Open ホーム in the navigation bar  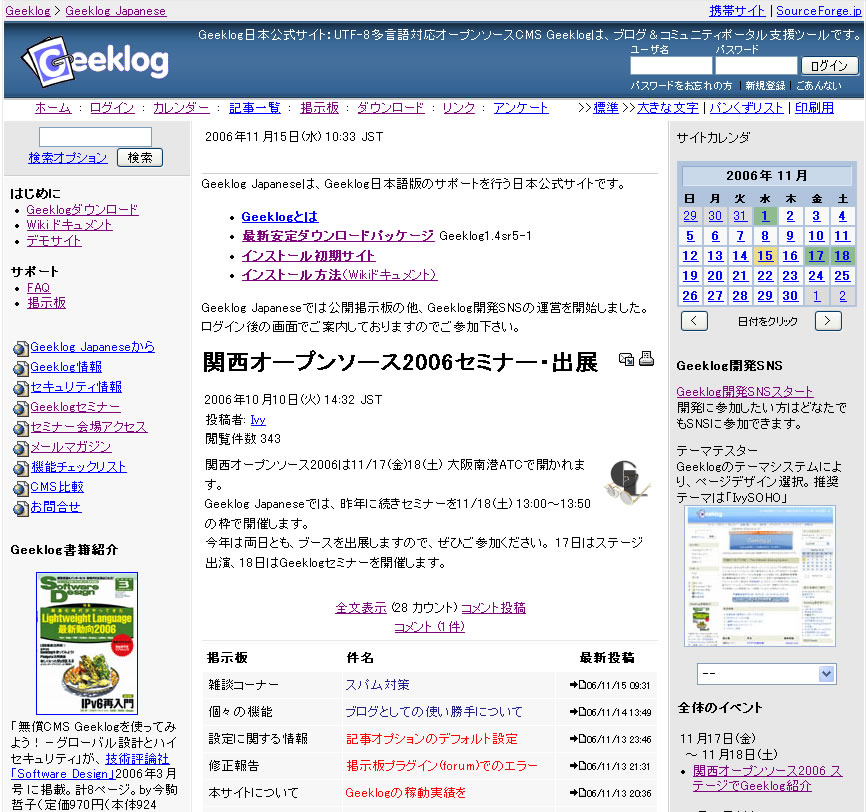pyautogui.click(x=53, y=108)
